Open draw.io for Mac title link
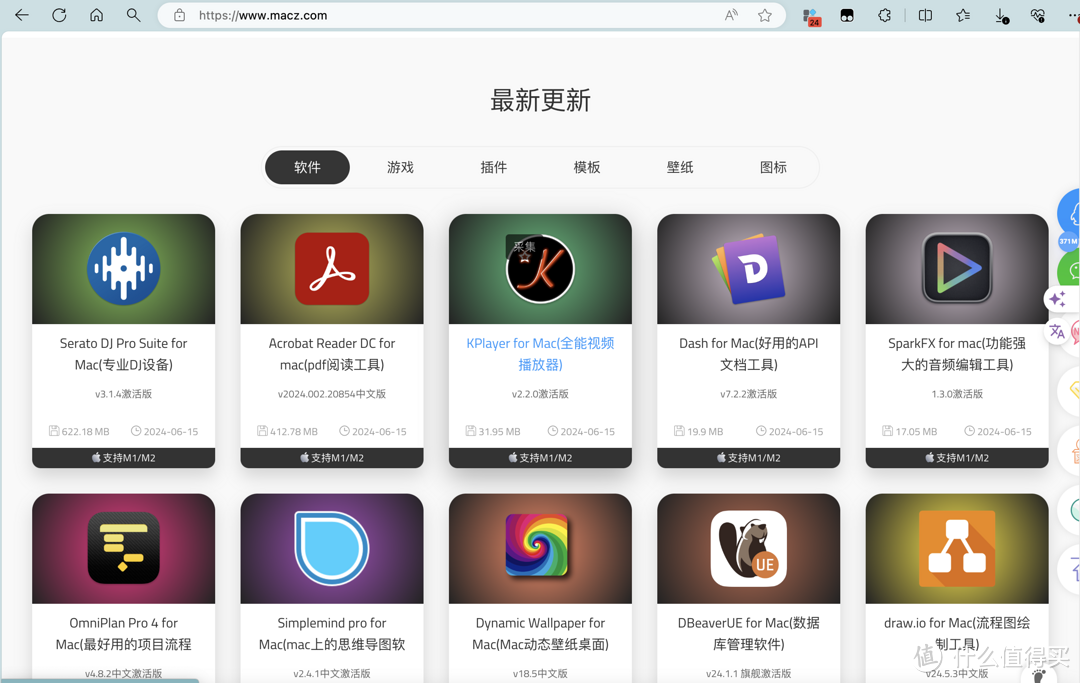The width and height of the screenshot is (1080, 683). (x=957, y=633)
